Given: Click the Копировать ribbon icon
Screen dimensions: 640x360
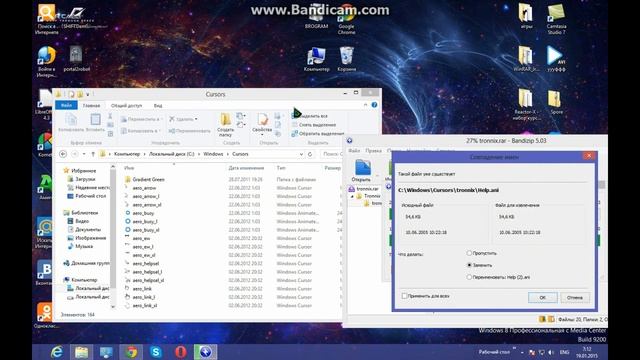Looking at the screenshot, I should click(71, 123).
